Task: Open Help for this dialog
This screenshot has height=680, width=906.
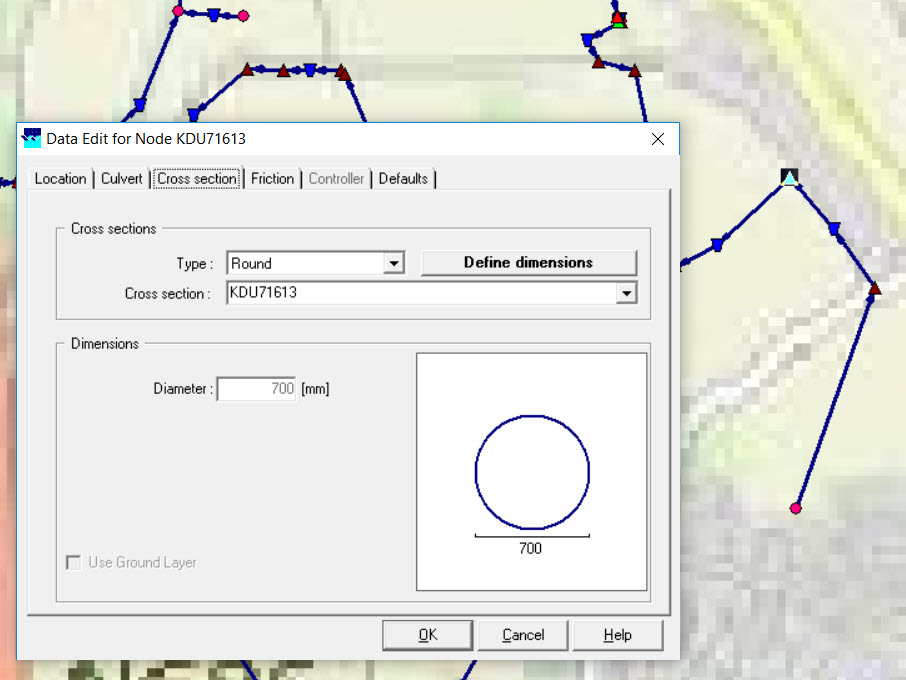Action: tap(617, 635)
